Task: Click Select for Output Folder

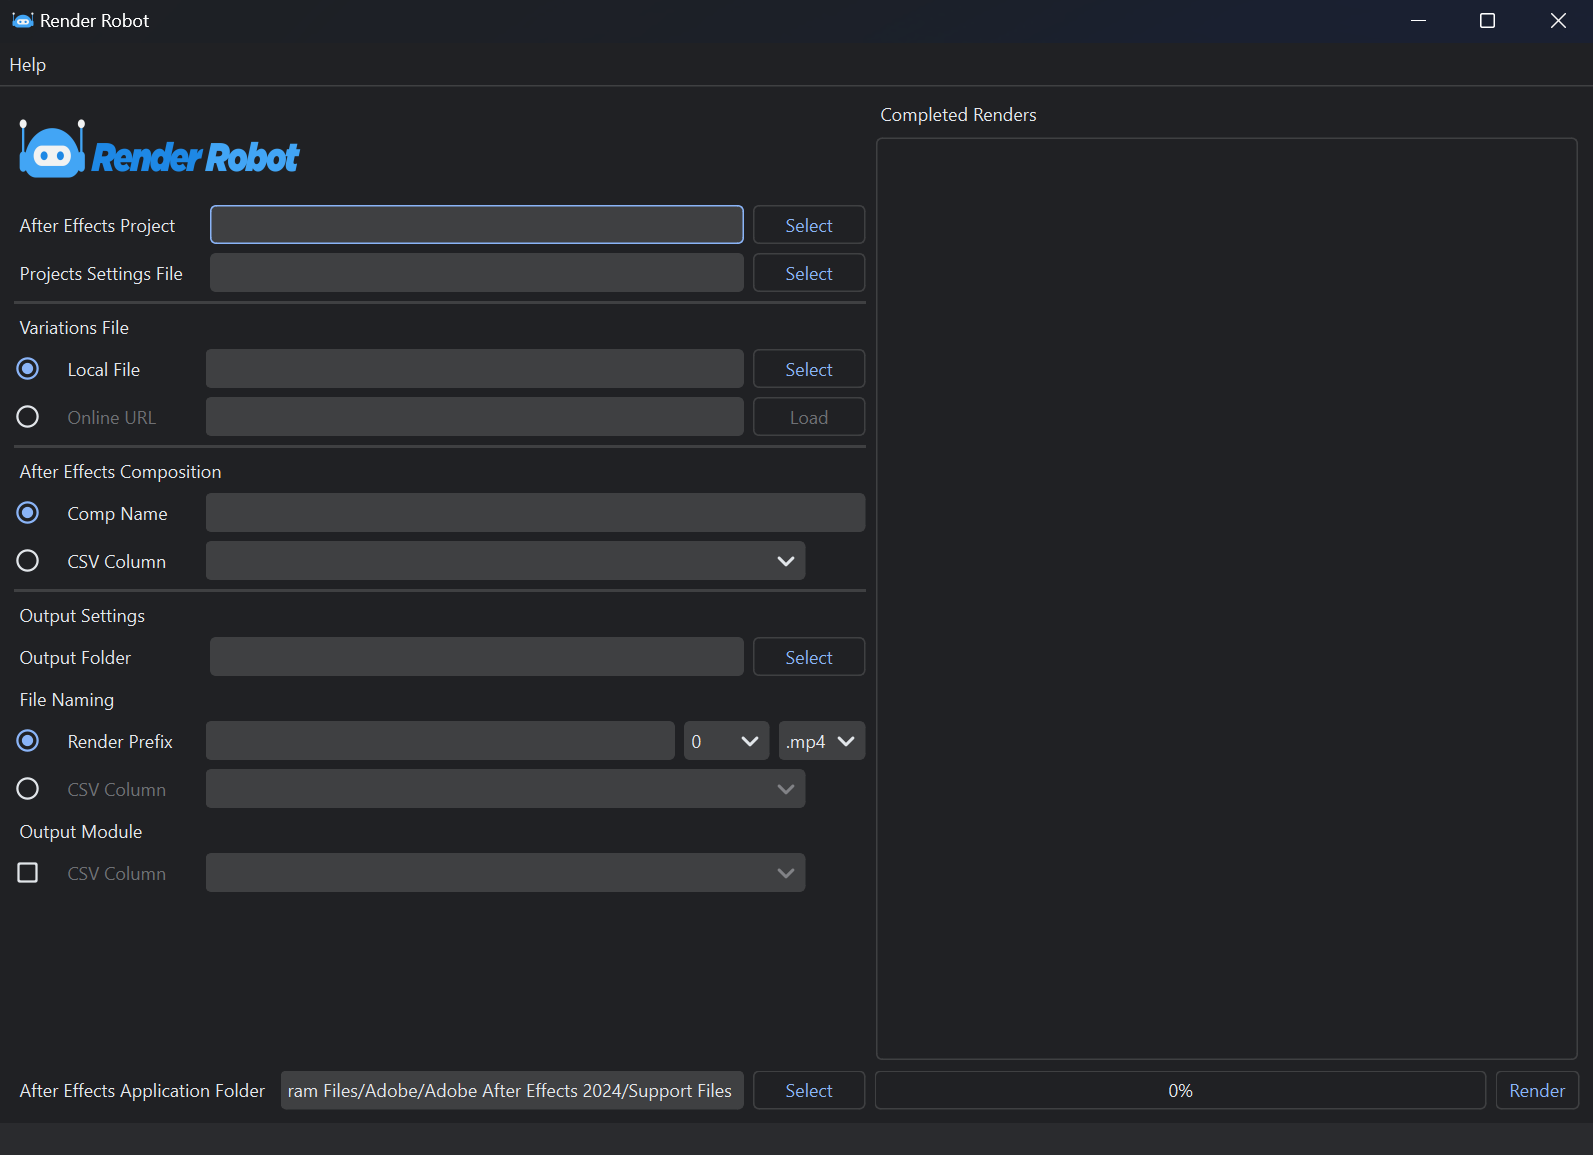Action: click(x=809, y=657)
